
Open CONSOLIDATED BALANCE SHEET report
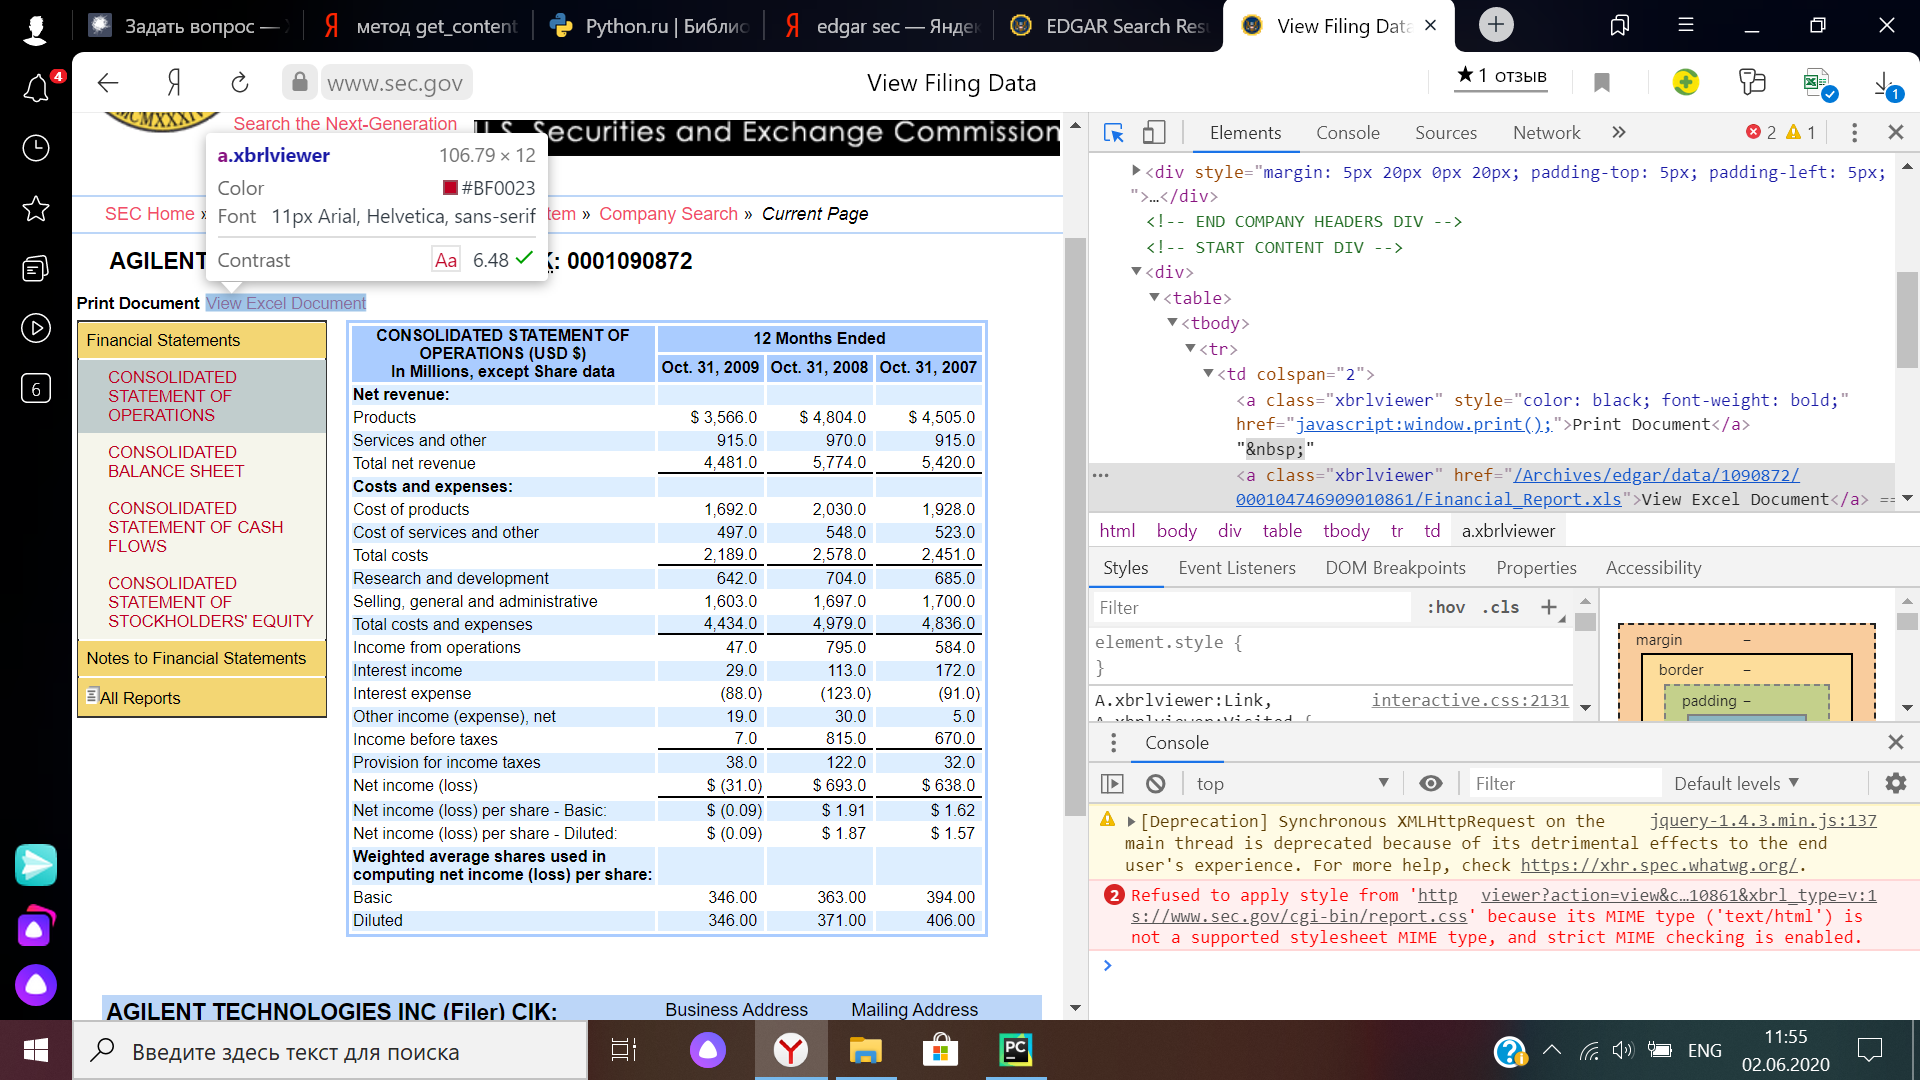point(175,462)
